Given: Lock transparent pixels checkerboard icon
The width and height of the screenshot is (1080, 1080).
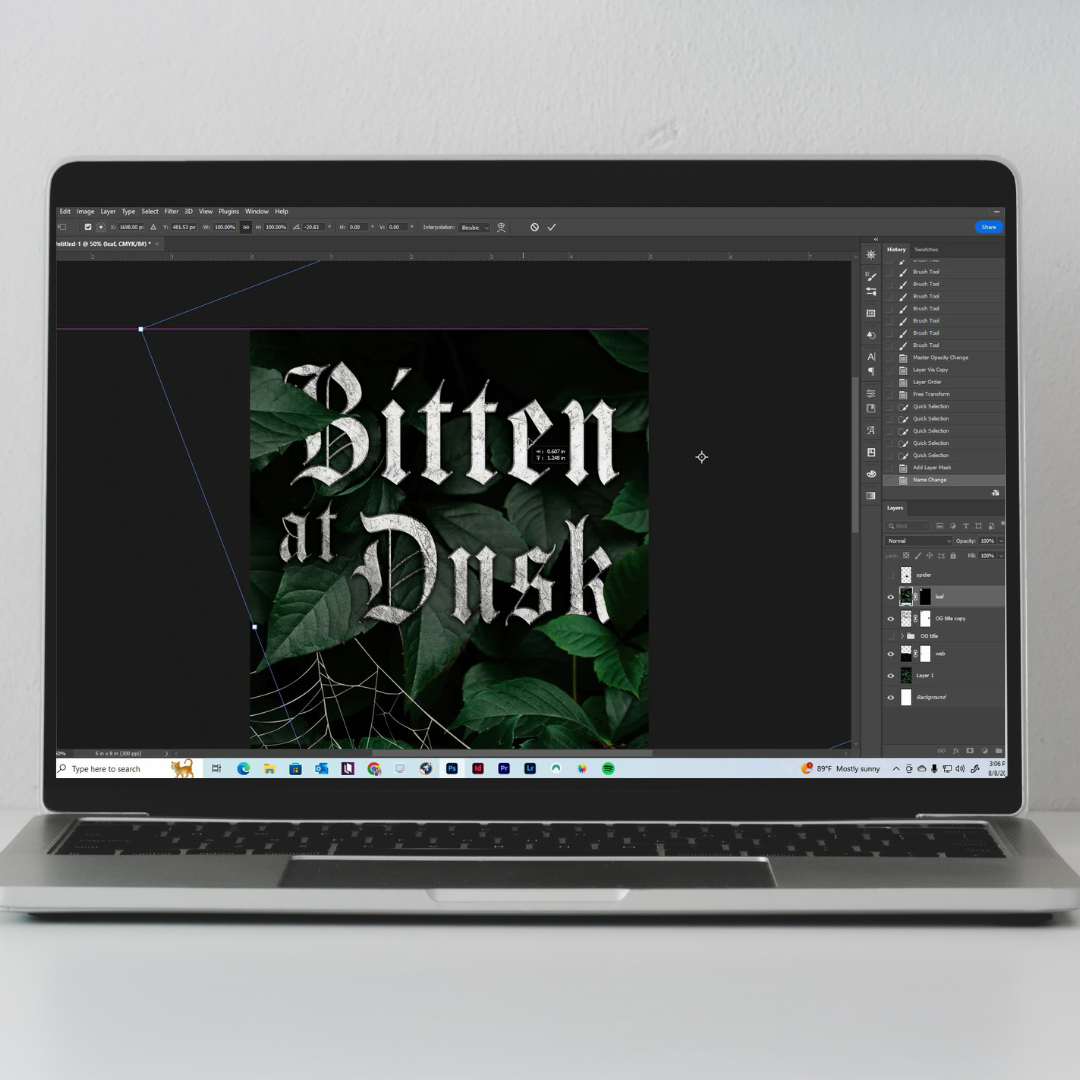Looking at the screenshot, I should click(x=906, y=555).
